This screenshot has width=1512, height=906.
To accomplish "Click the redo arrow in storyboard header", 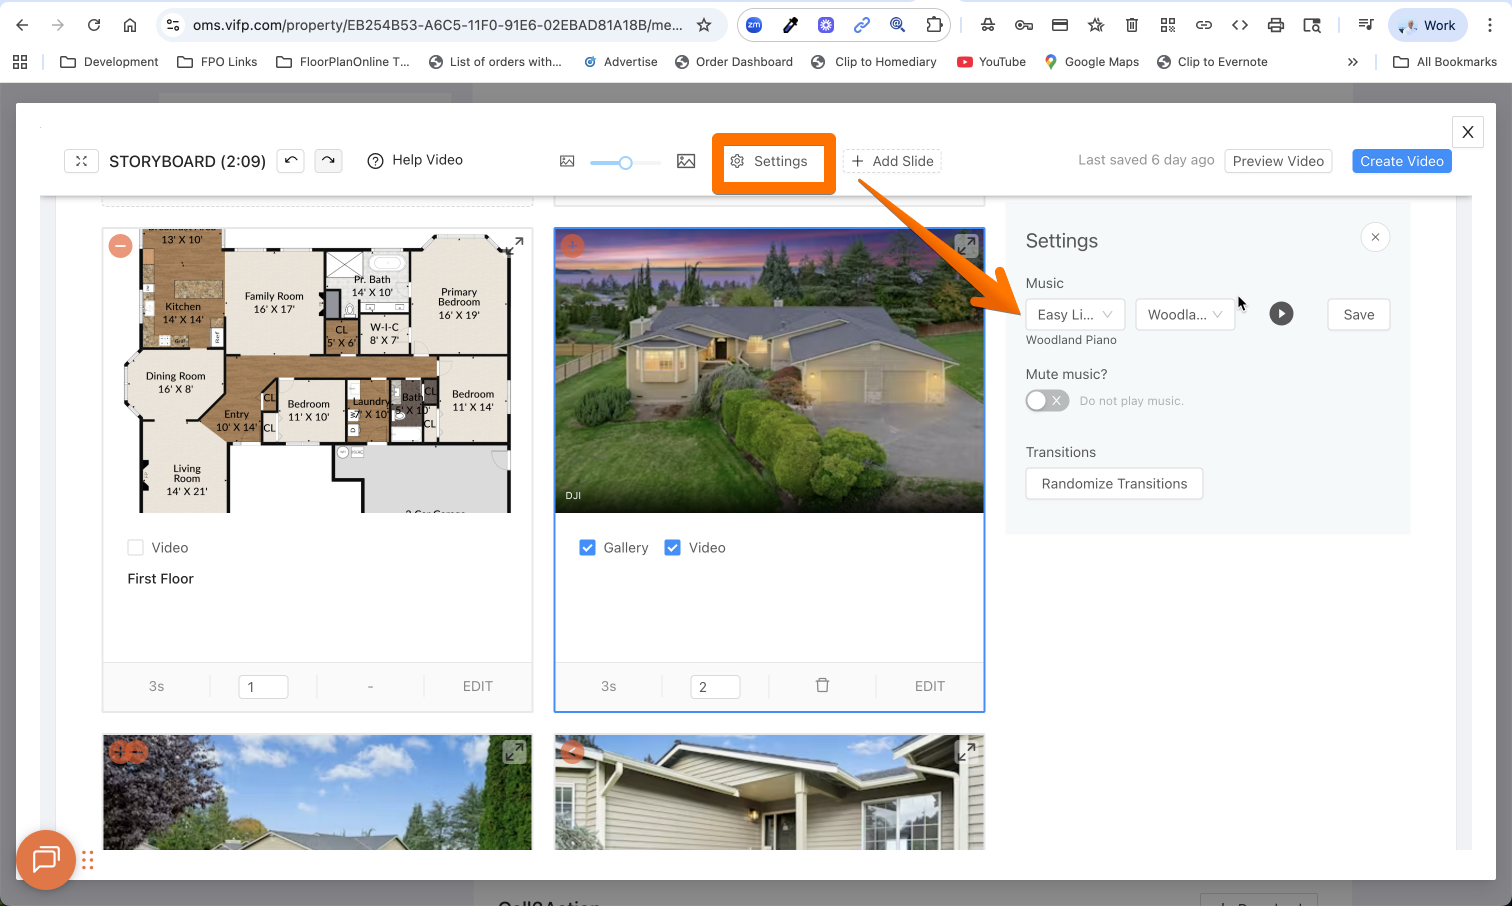I will (328, 160).
